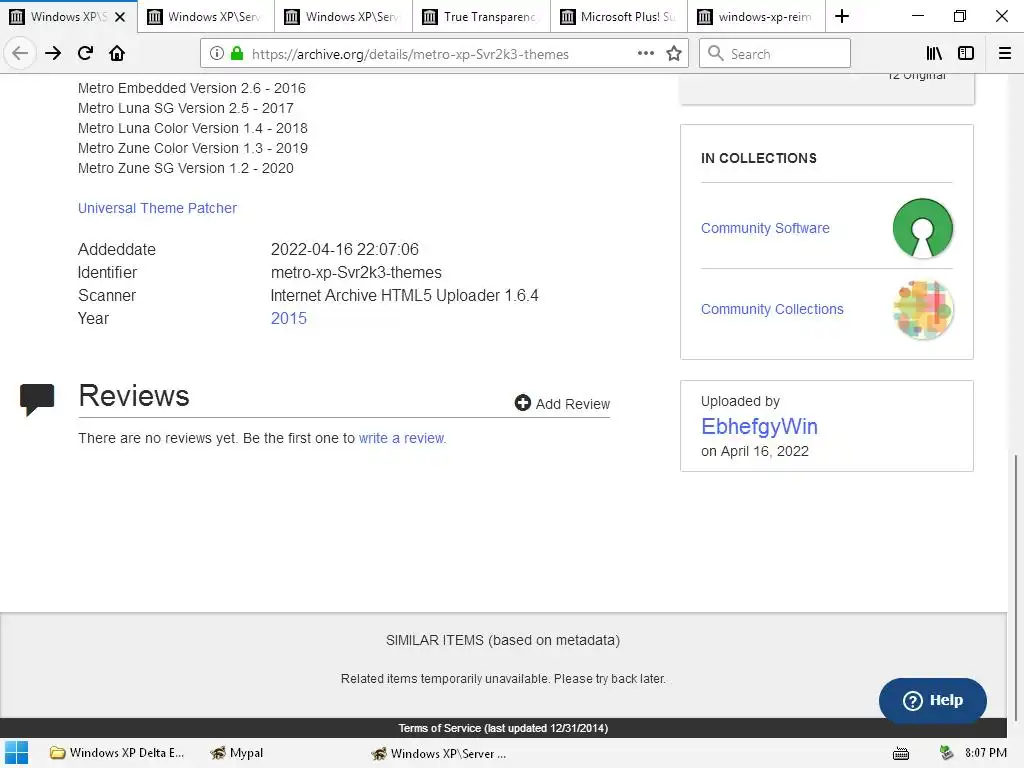Switch to second Windows XP\Serv tab
Screen dimensions: 1024x768
[206, 16]
